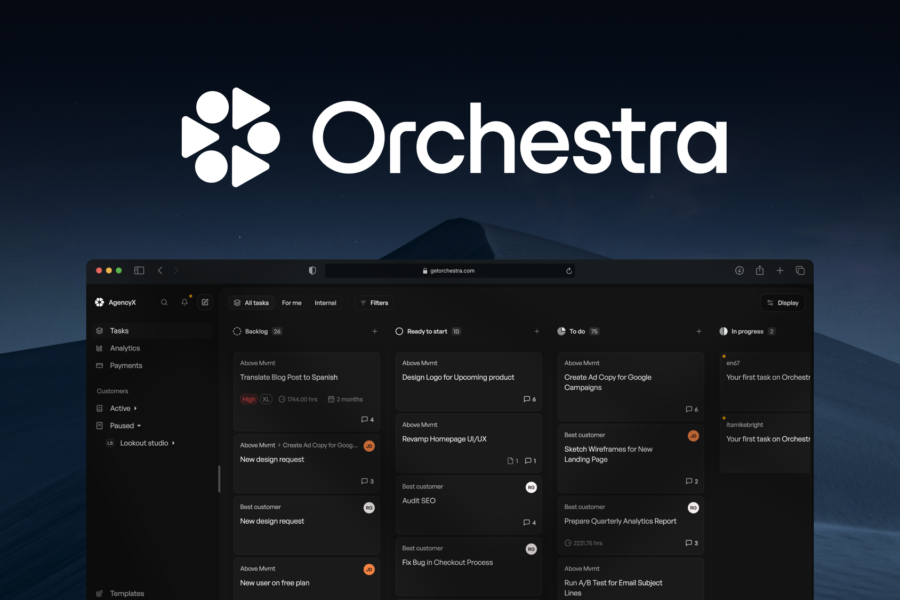900x600 pixels.
Task: Create a new task with compose icon
Action: [205, 302]
